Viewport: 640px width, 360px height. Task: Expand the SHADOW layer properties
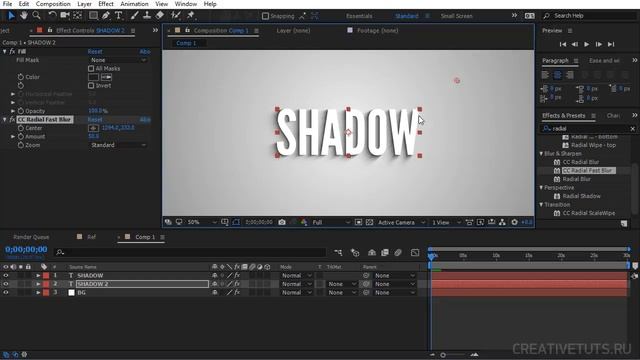pos(38,276)
